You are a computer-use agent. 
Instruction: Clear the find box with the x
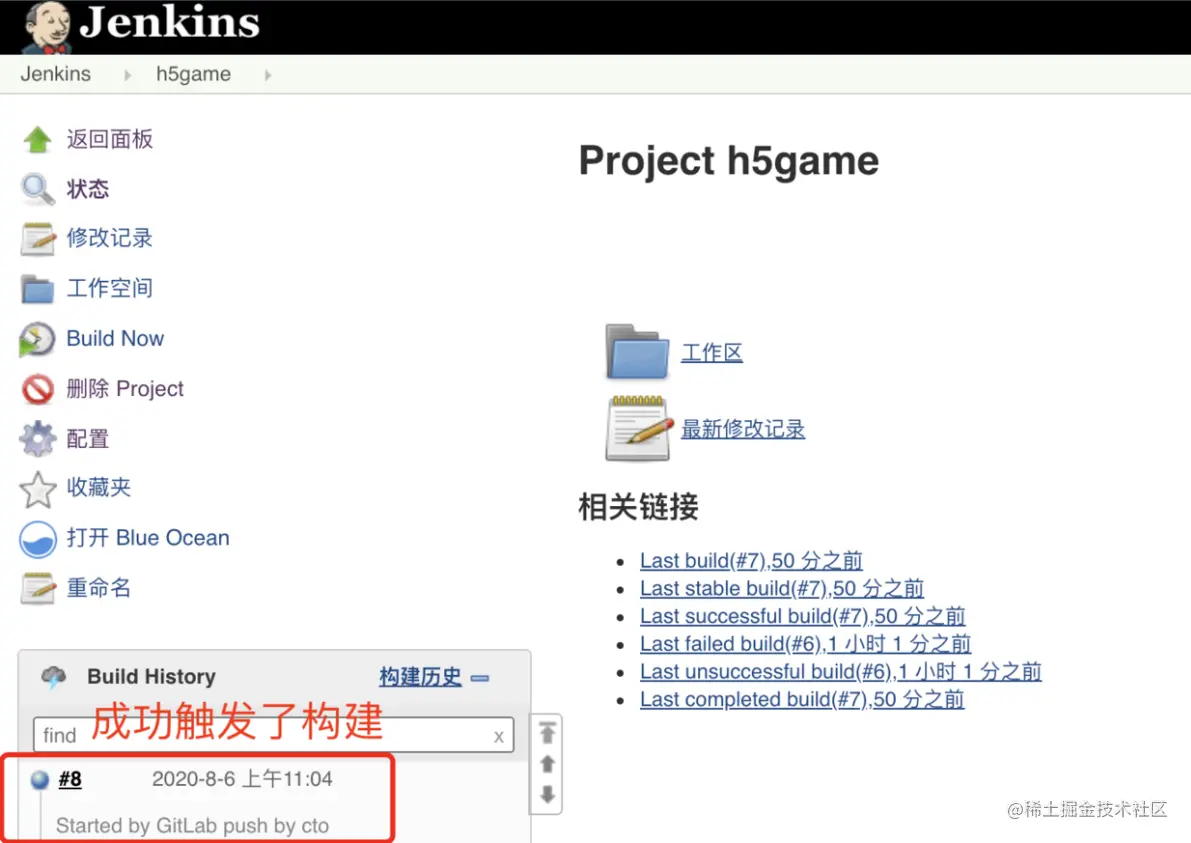[x=498, y=737]
